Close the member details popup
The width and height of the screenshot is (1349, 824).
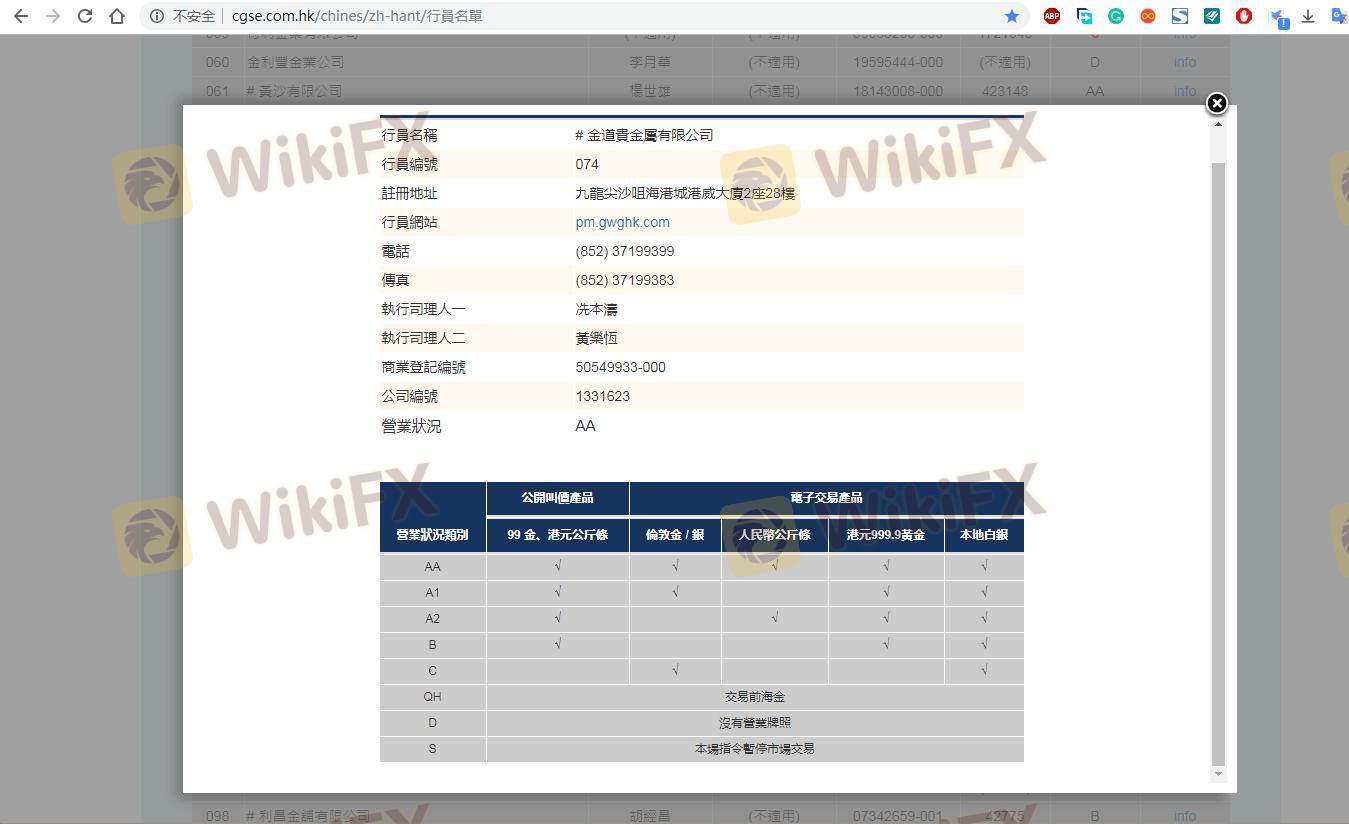(x=1216, y=103)
